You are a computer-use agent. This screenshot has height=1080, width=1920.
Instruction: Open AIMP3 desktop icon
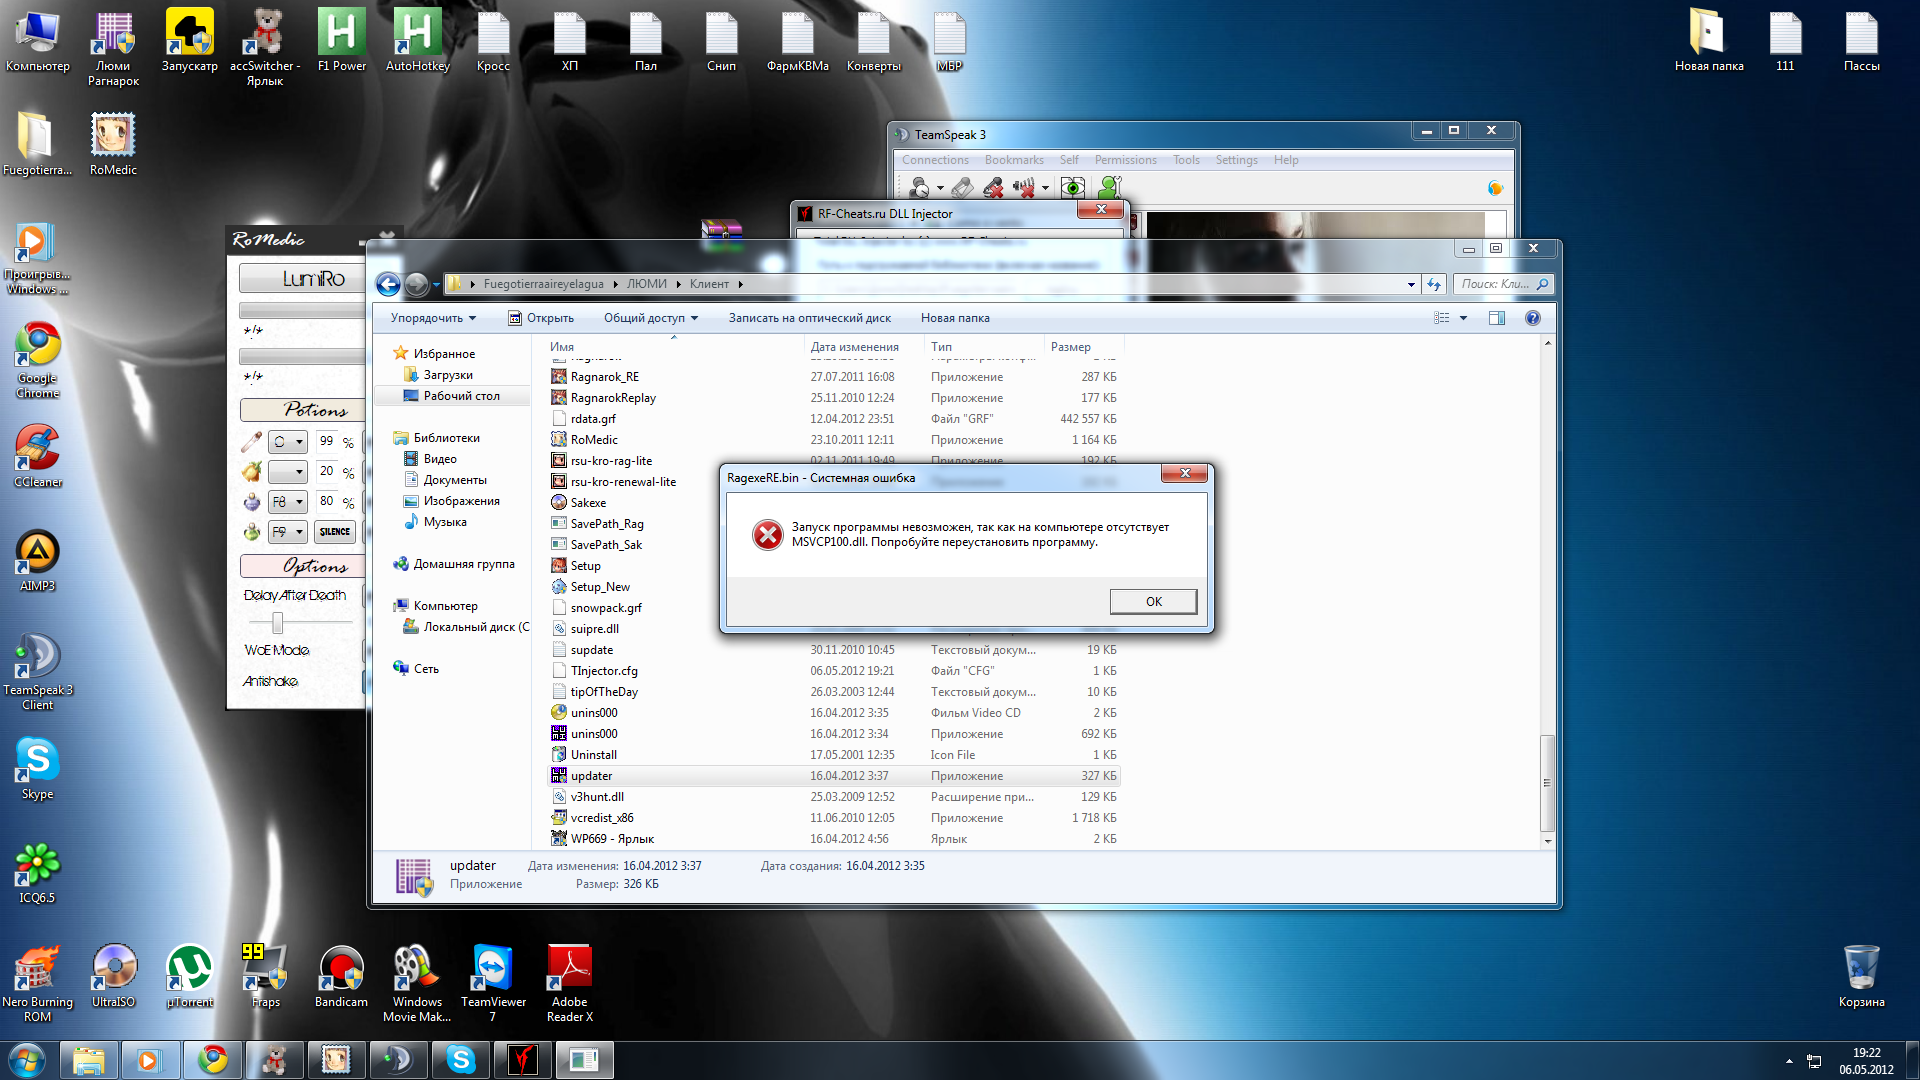[x=37, y=560]
